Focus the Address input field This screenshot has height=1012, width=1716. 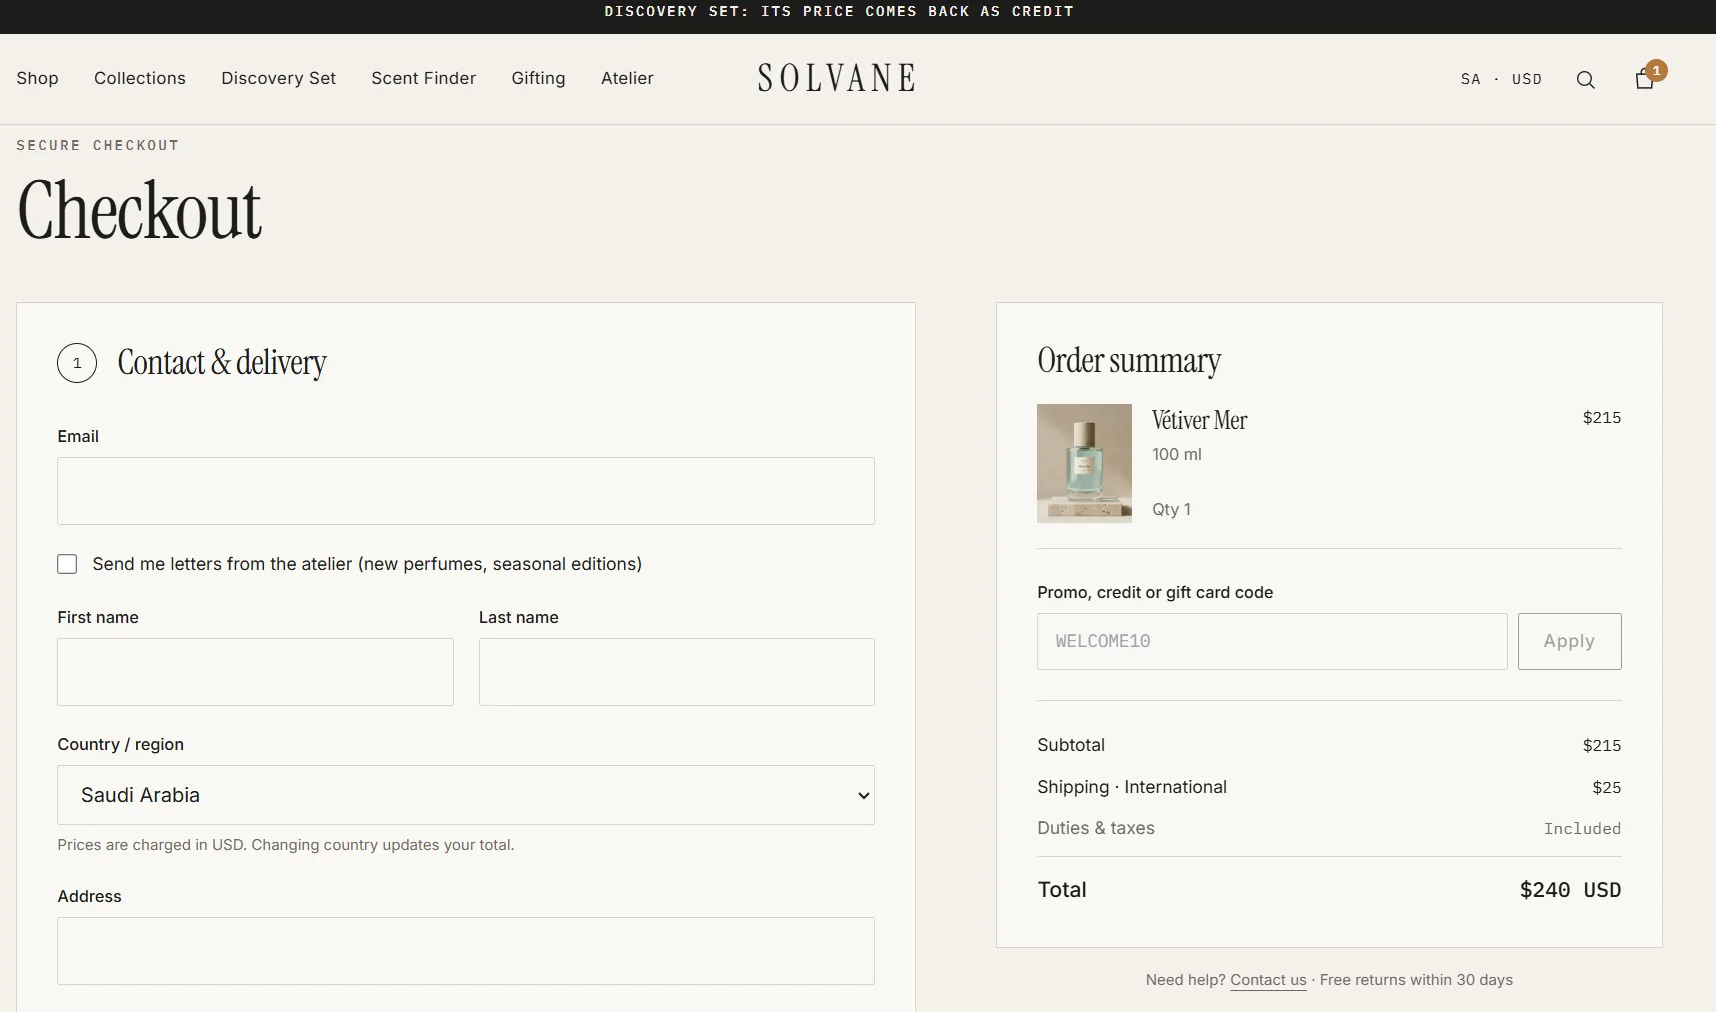(x=466, y=951)
